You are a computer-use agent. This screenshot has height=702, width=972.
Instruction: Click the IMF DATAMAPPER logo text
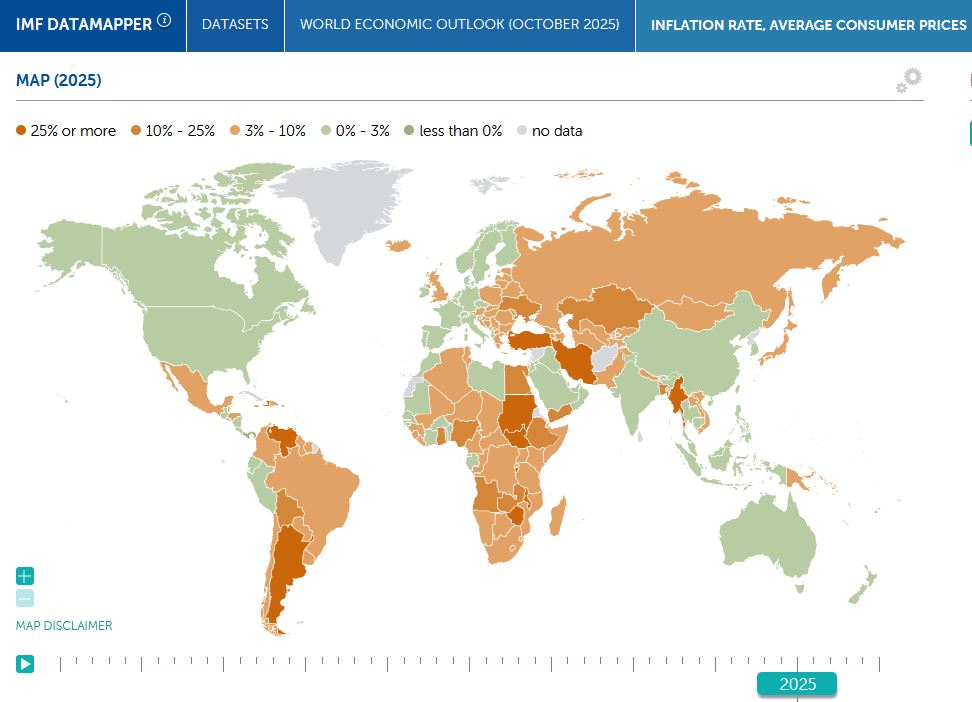pos(84,24)
